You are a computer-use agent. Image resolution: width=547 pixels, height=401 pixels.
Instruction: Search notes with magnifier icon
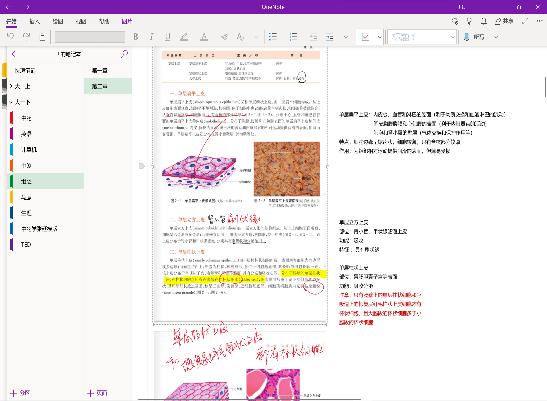[x=125, y=54]
